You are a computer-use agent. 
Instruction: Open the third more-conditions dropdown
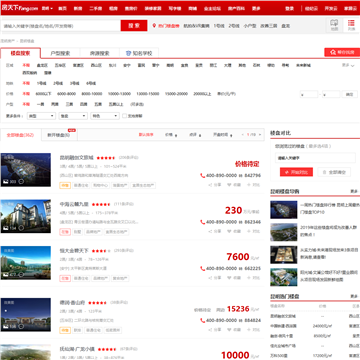(105, 116)
